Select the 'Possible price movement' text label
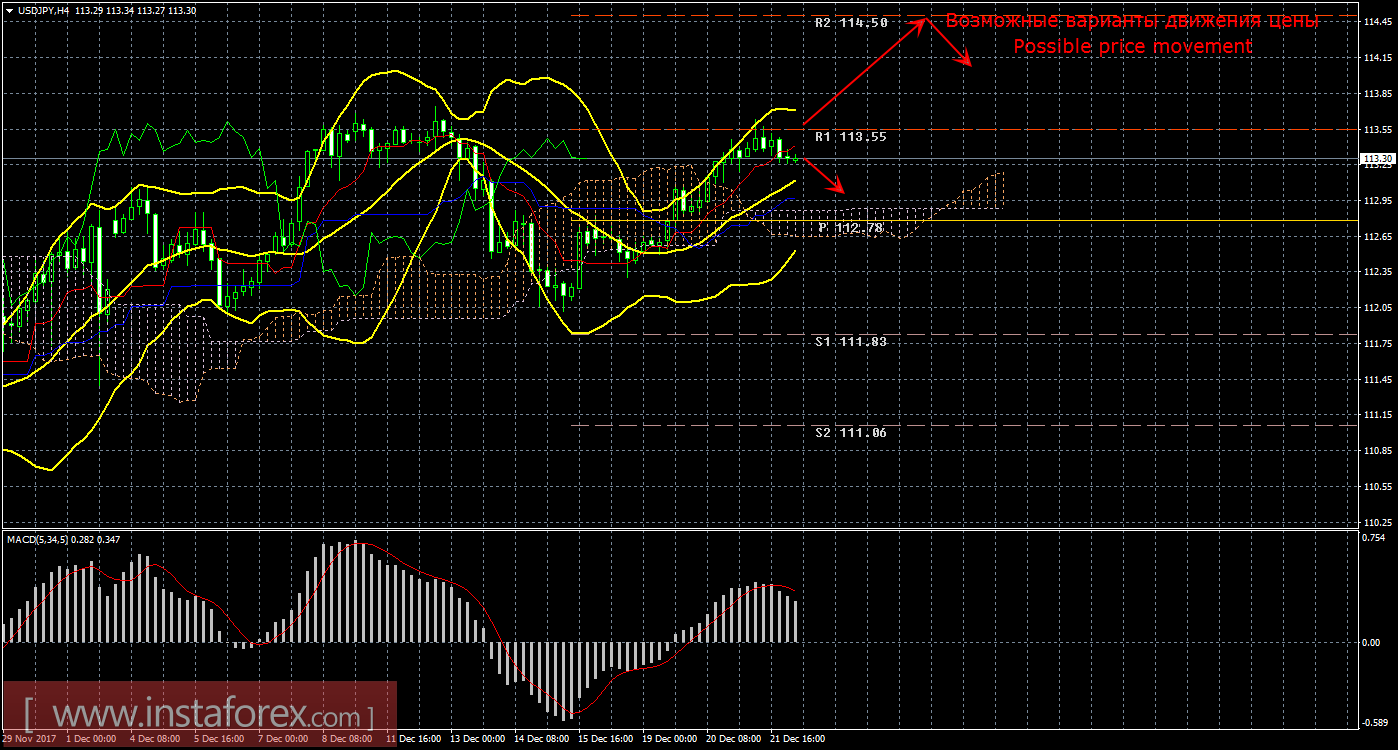The height and width of the screenshot is (750, 1398). click(1132, 46)
